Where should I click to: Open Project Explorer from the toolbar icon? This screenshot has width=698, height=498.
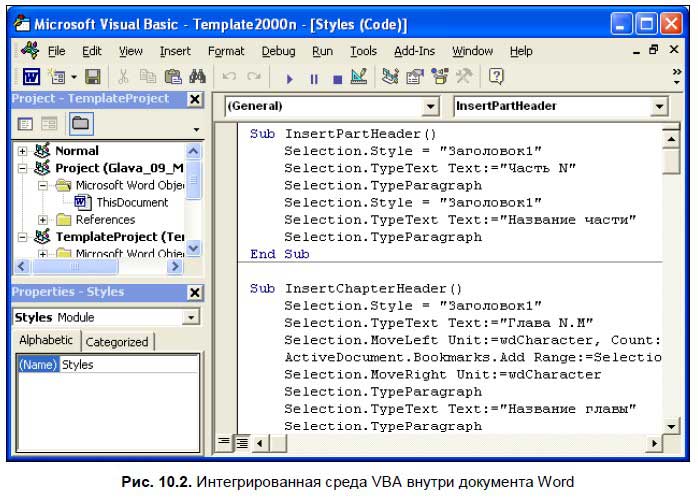pyautogui.click(x=390, y=77)
